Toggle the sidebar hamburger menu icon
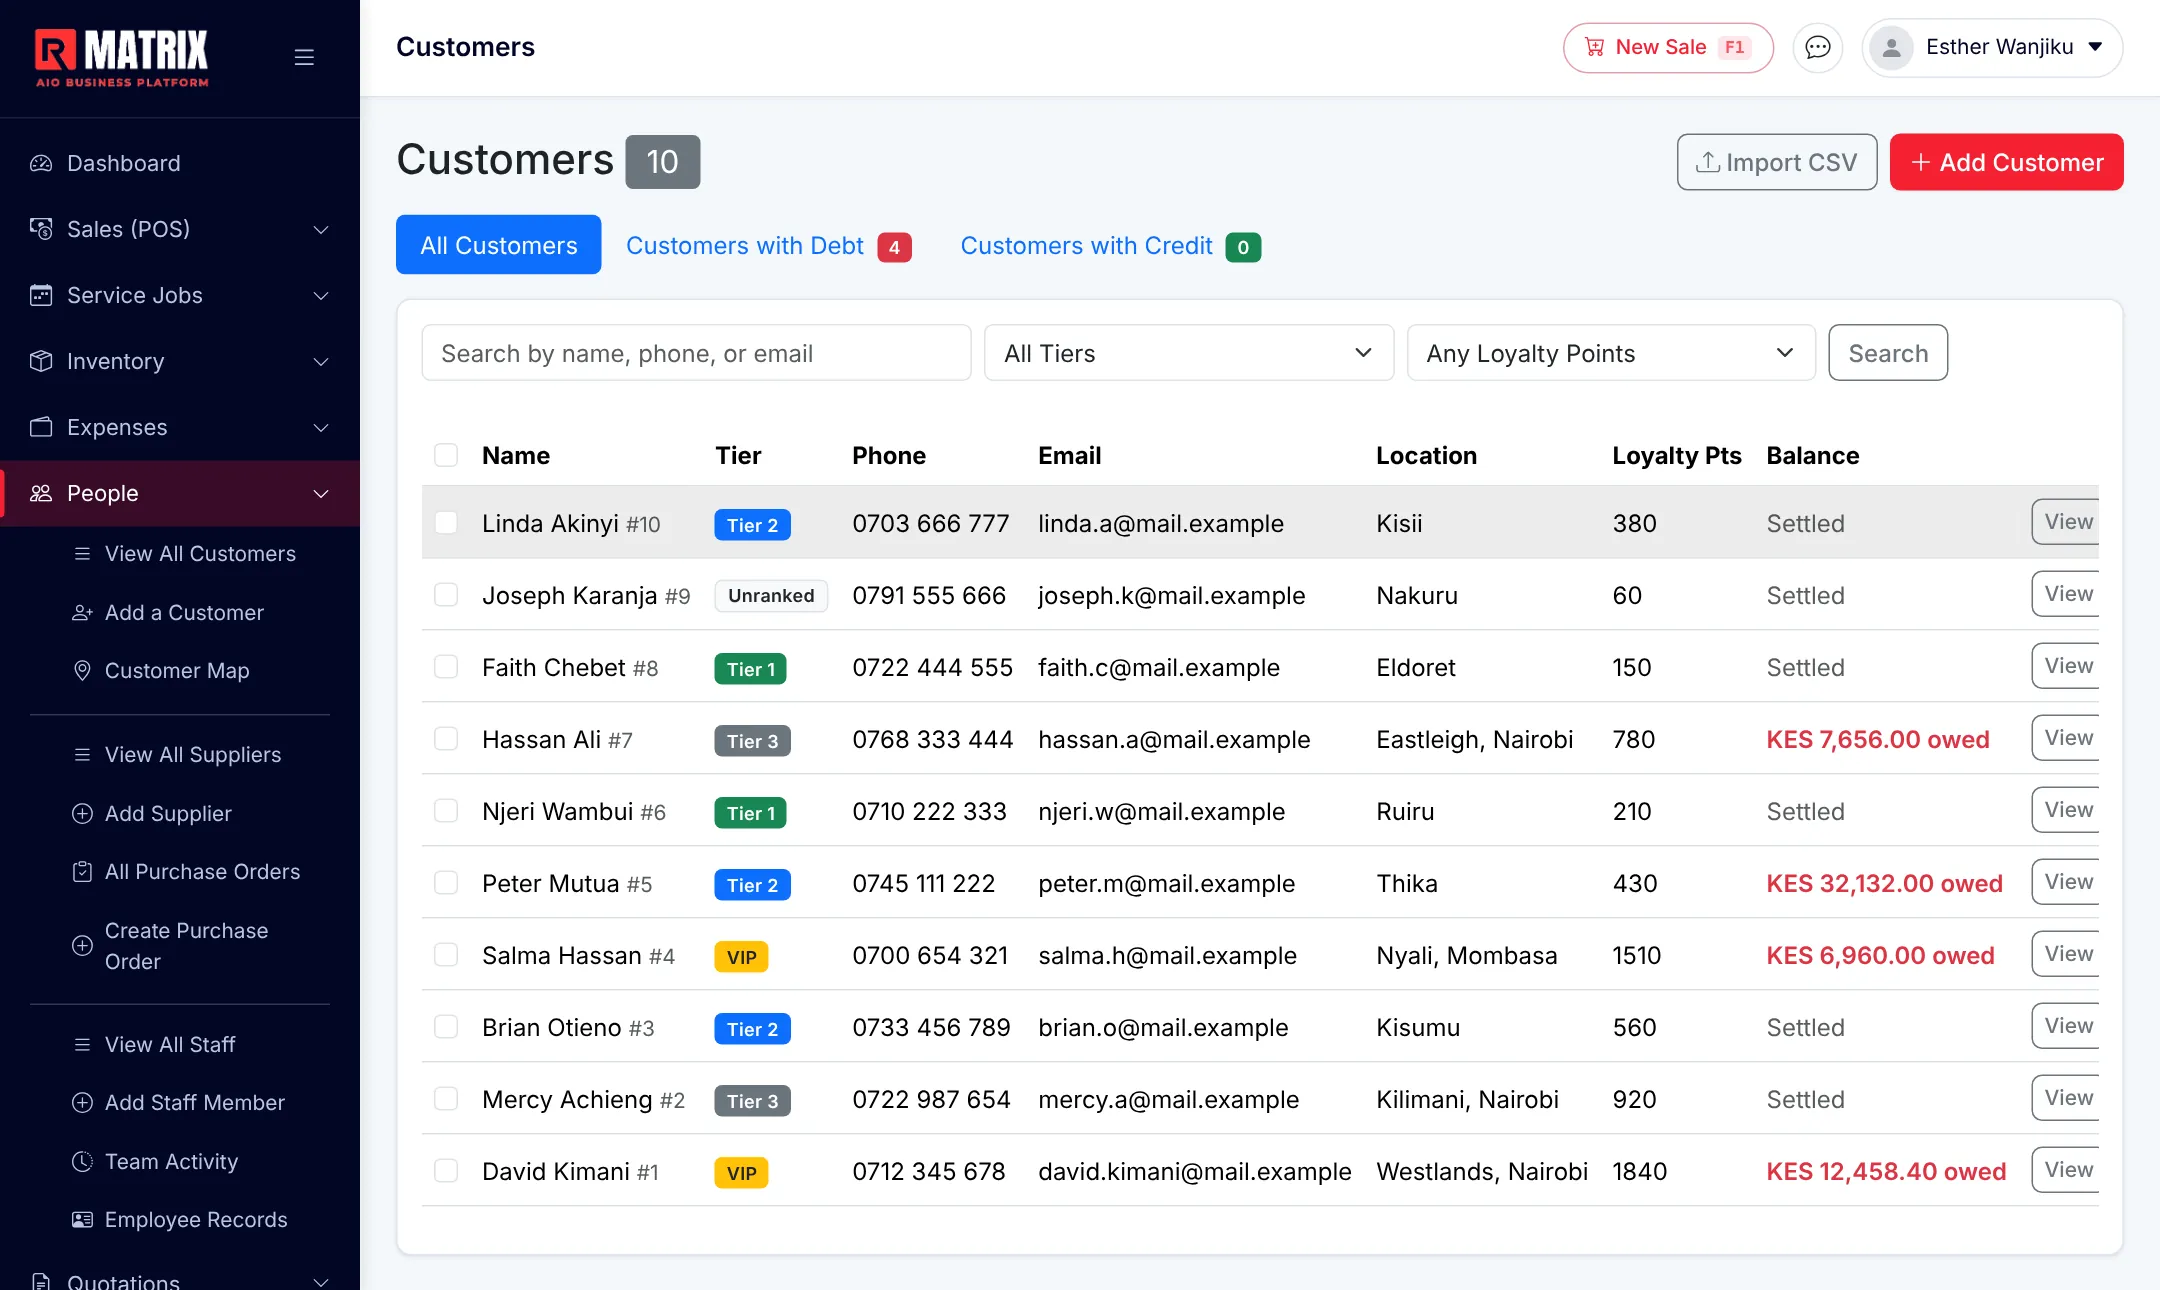 304,58
